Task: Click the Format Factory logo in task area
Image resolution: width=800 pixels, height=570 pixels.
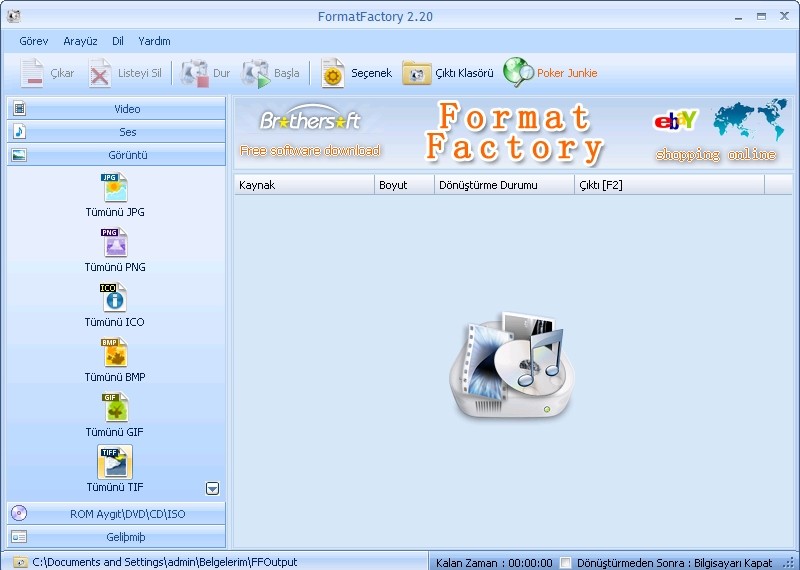Action: [x=513, y=366]
